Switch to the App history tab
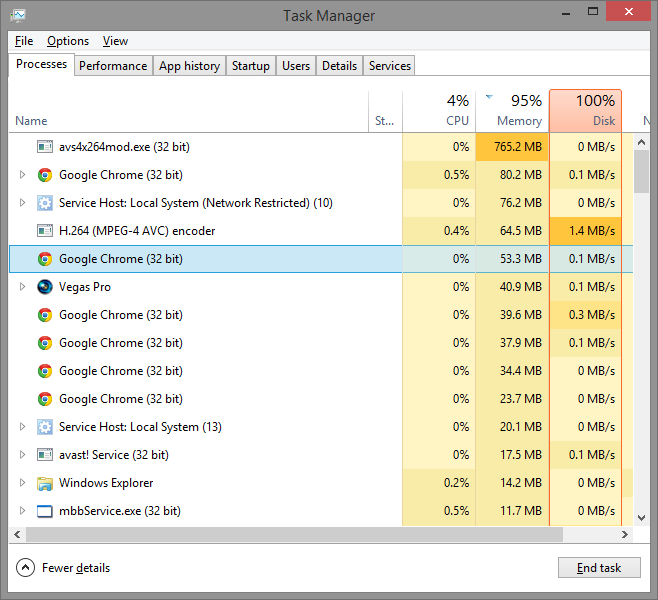 tap(189, 66)
